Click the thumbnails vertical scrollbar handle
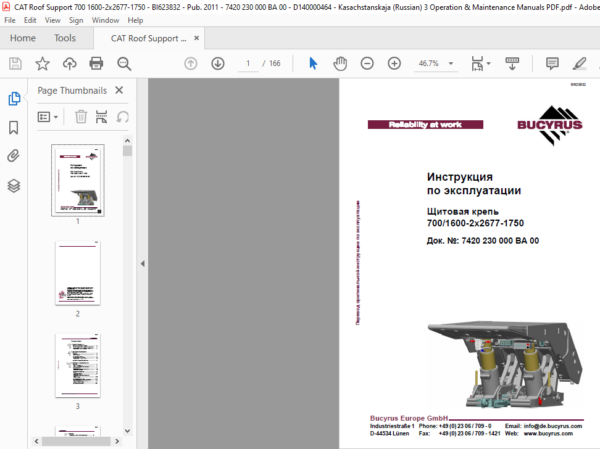The width and height of the screenshot is (600, 449). (x=127, y=151)
